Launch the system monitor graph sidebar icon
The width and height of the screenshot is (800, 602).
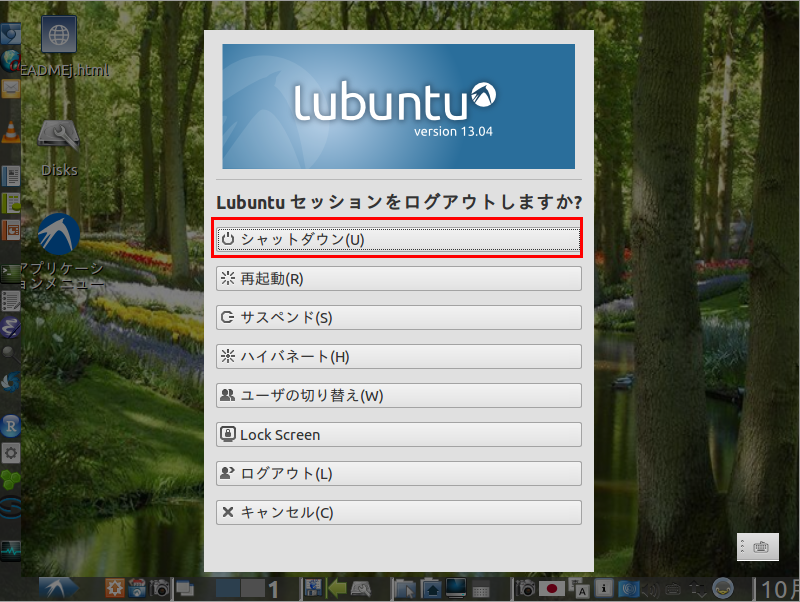(x=10, y=550)
